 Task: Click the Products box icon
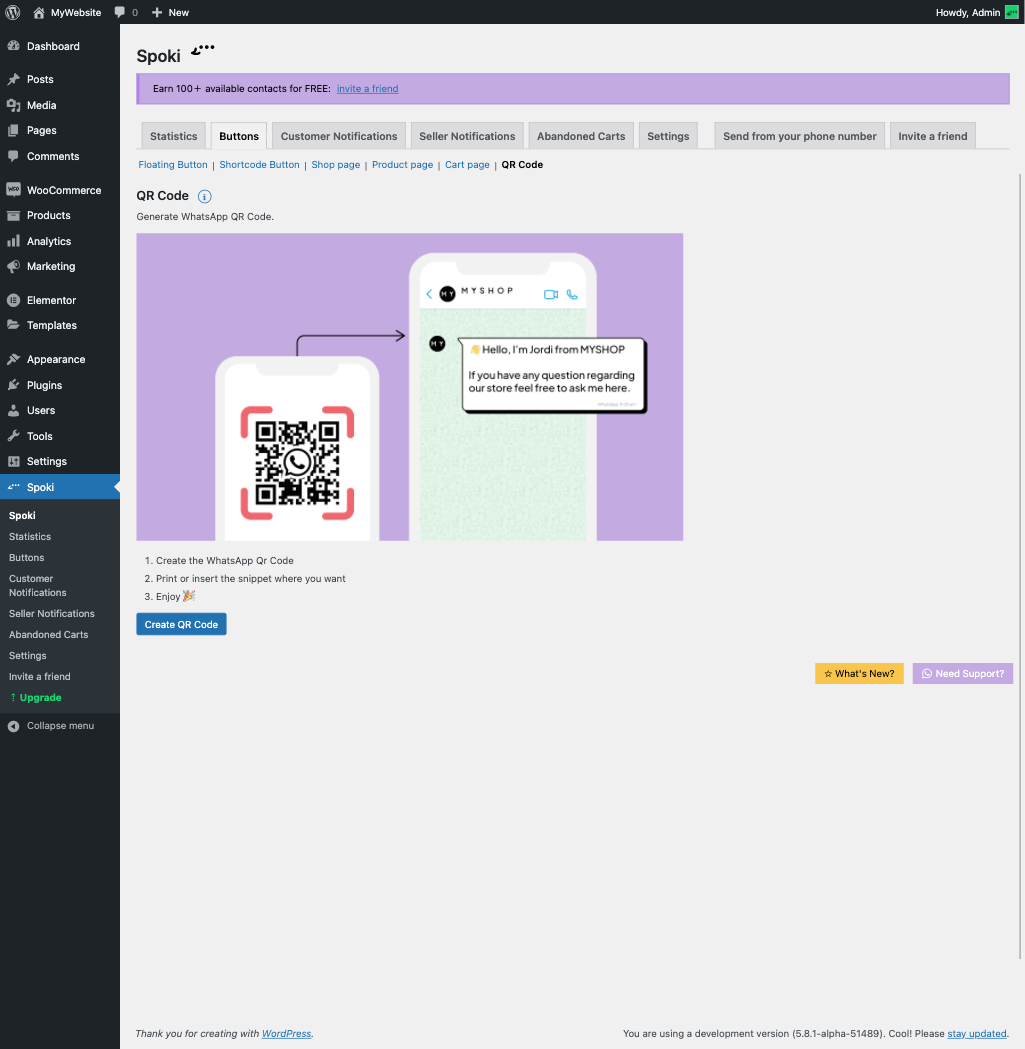pos(13,215)
